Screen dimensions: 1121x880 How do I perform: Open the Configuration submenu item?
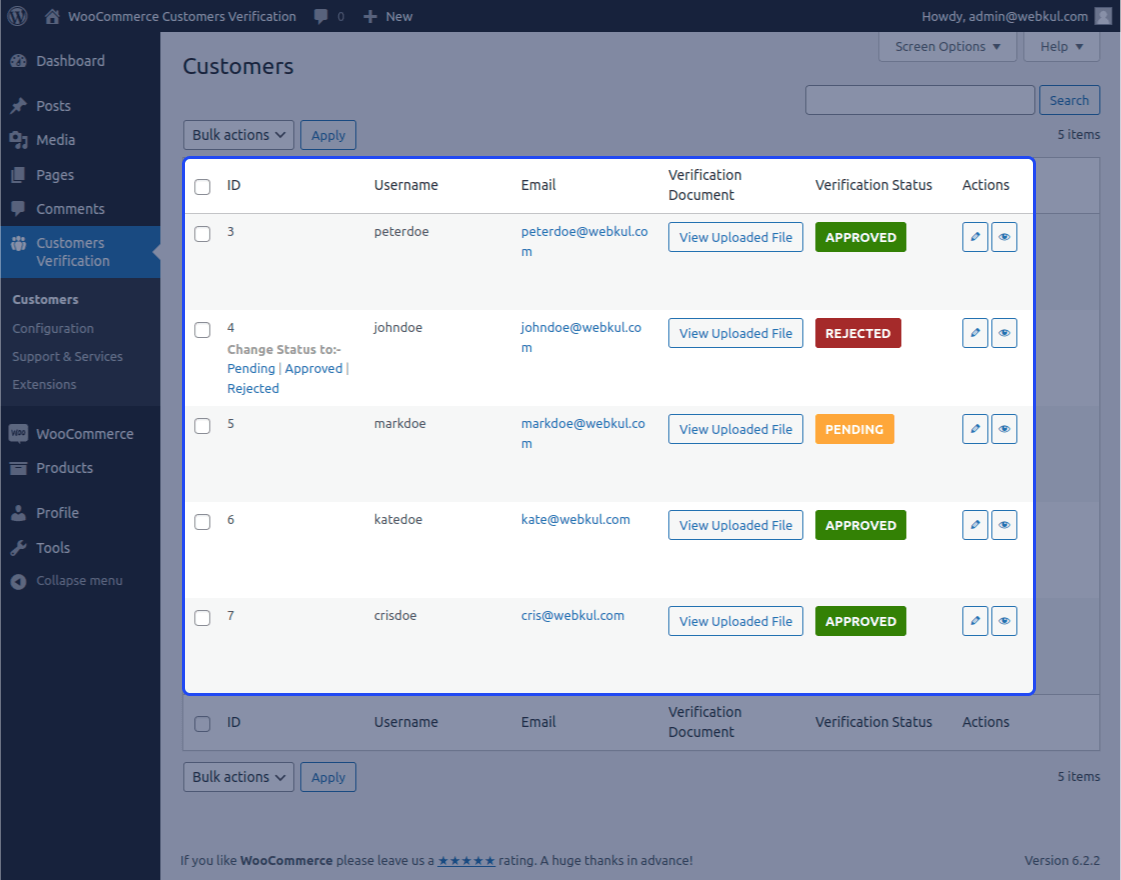click(x=53, y=328)
